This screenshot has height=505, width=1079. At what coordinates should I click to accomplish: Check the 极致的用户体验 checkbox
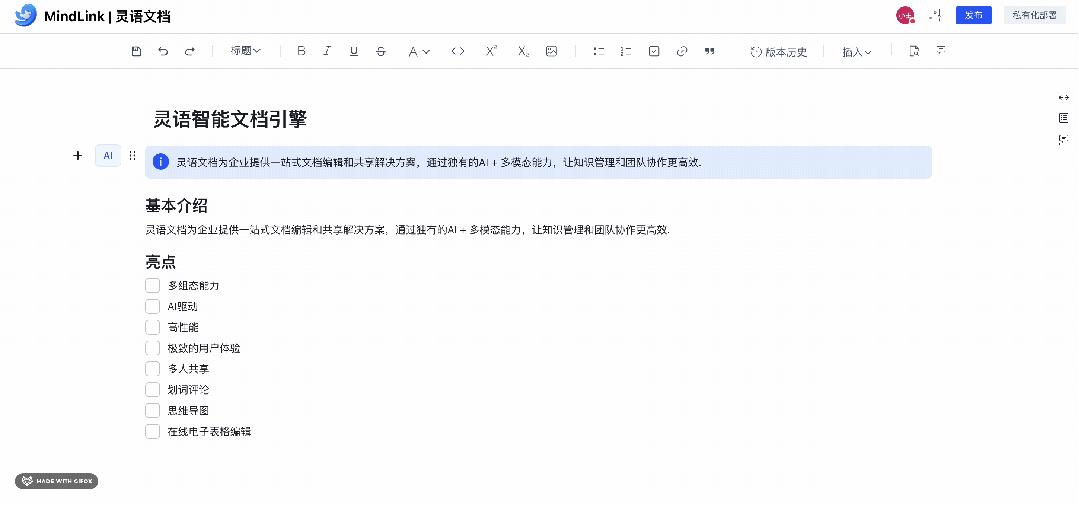pyautogui.click(x=152, y=348)
